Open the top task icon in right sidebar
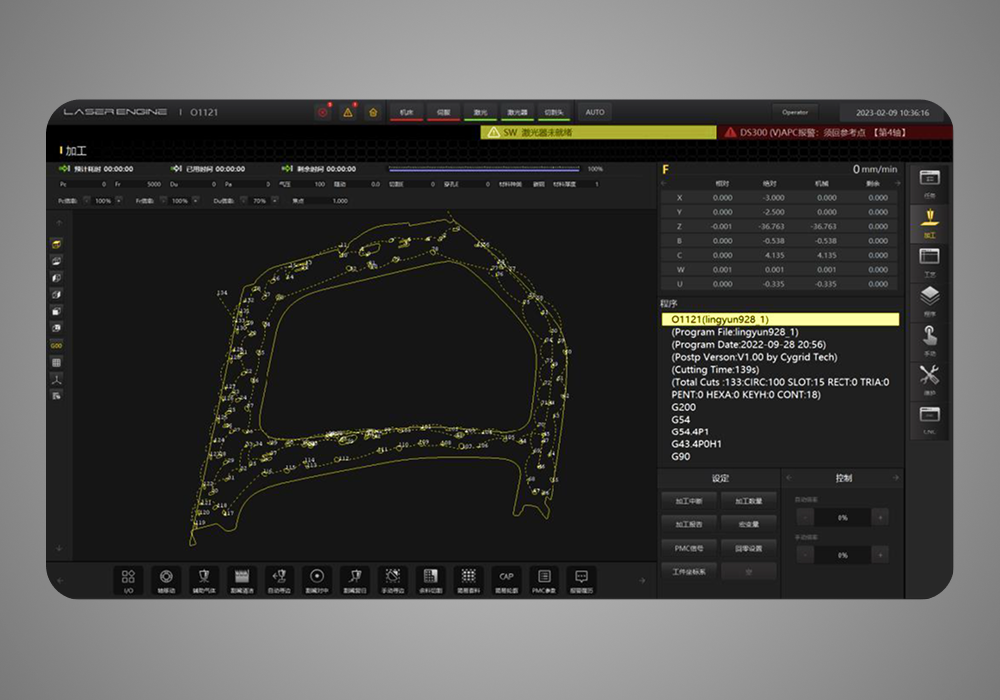1000x700 pixels. point(929,184)
